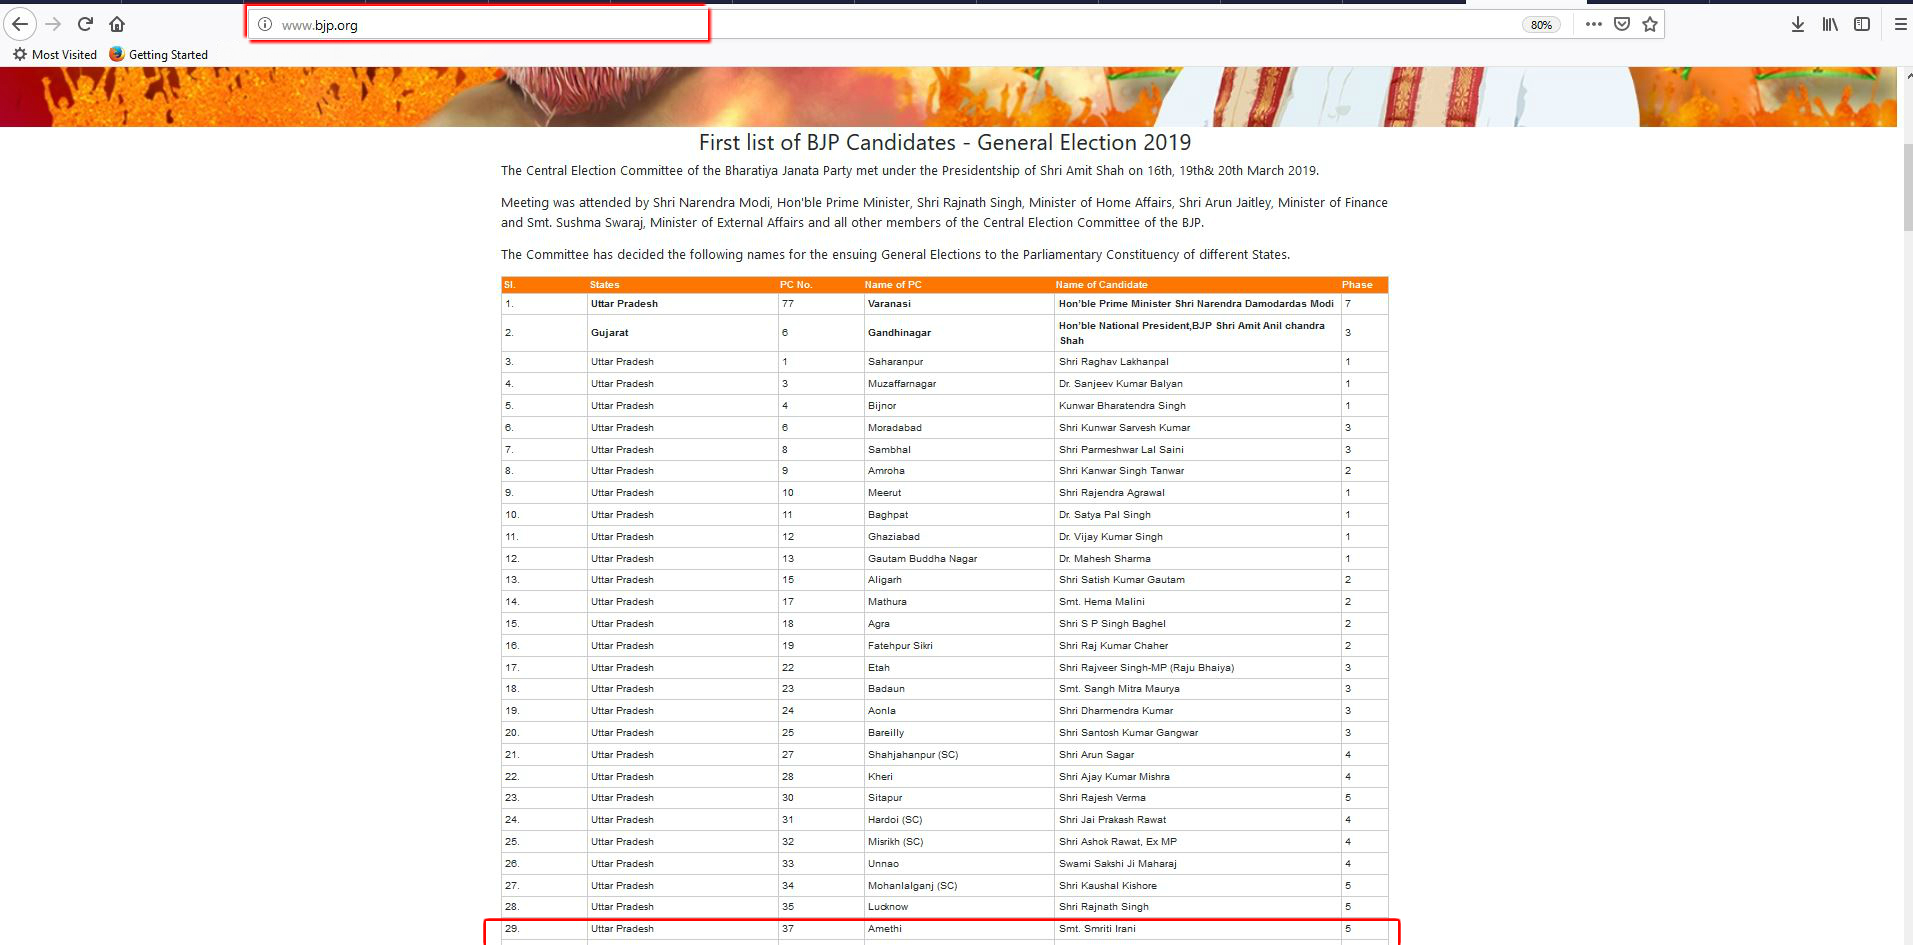Select the Gandhinagar constituency cell

pyautogui.click(x=959, y=333)
